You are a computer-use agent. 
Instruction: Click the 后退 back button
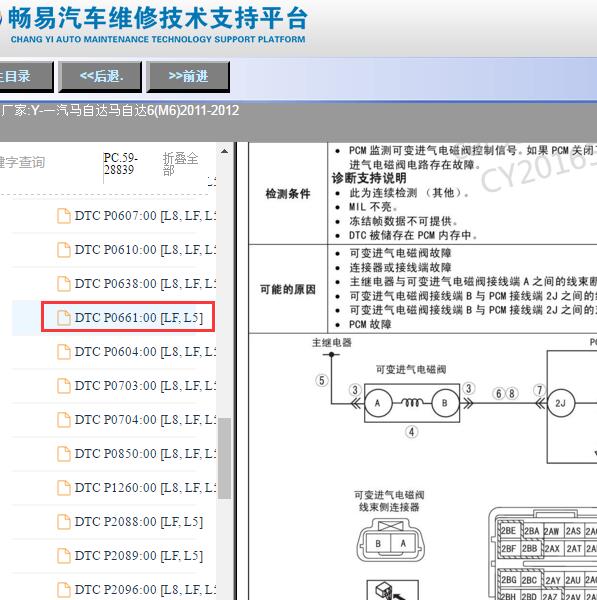100,77
